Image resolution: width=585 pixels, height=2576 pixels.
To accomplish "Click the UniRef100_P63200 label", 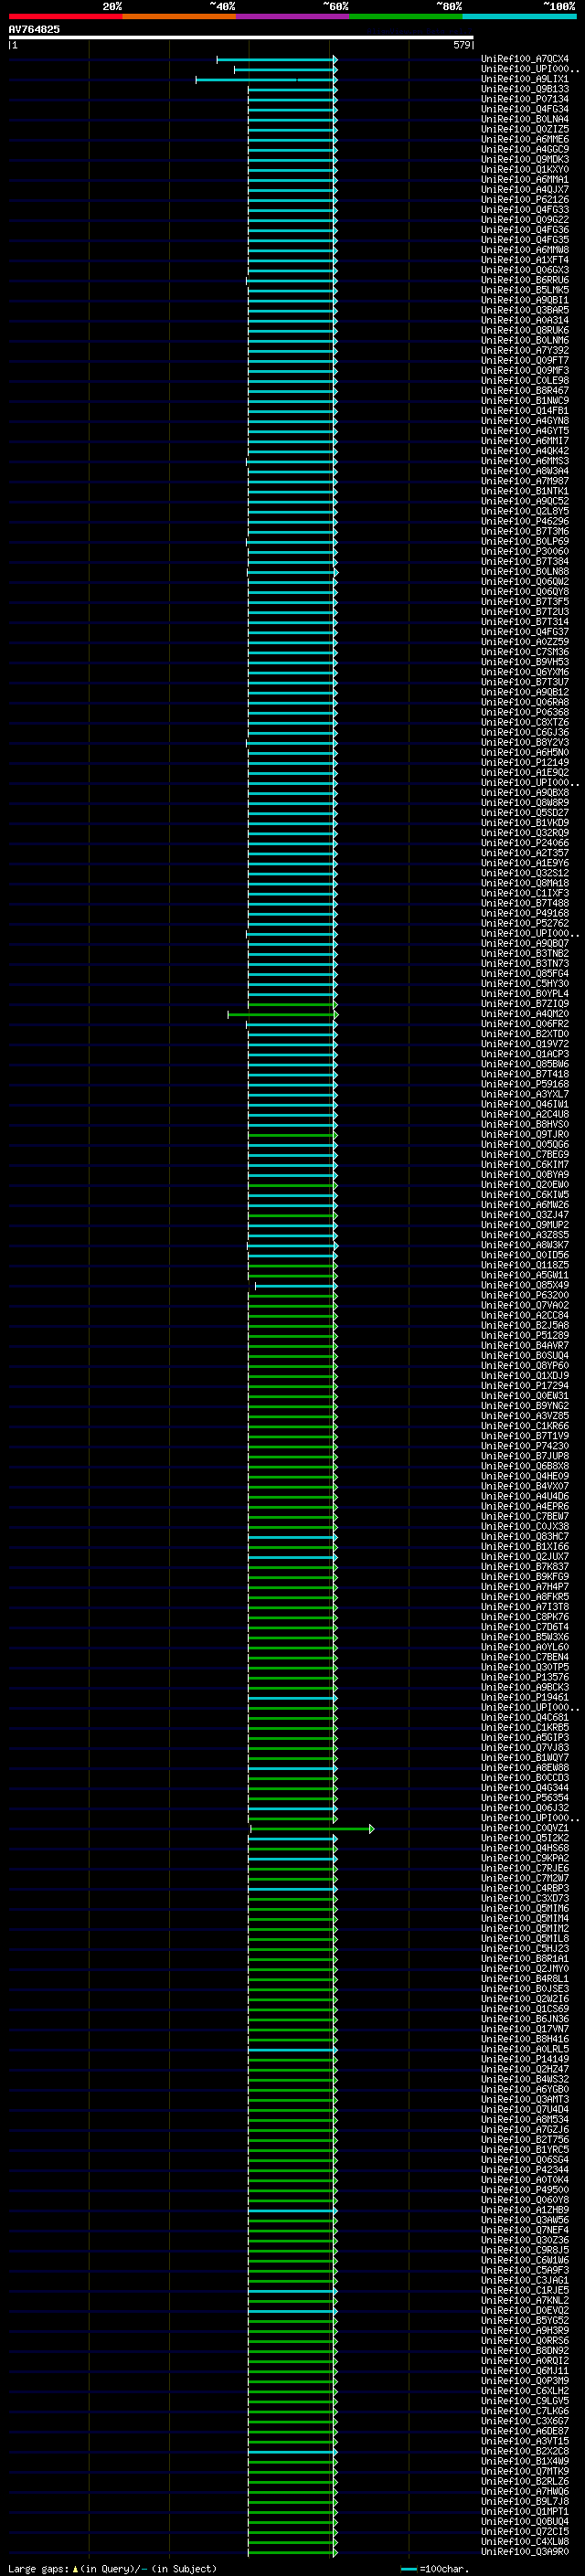I will [x=524, y=1296].
